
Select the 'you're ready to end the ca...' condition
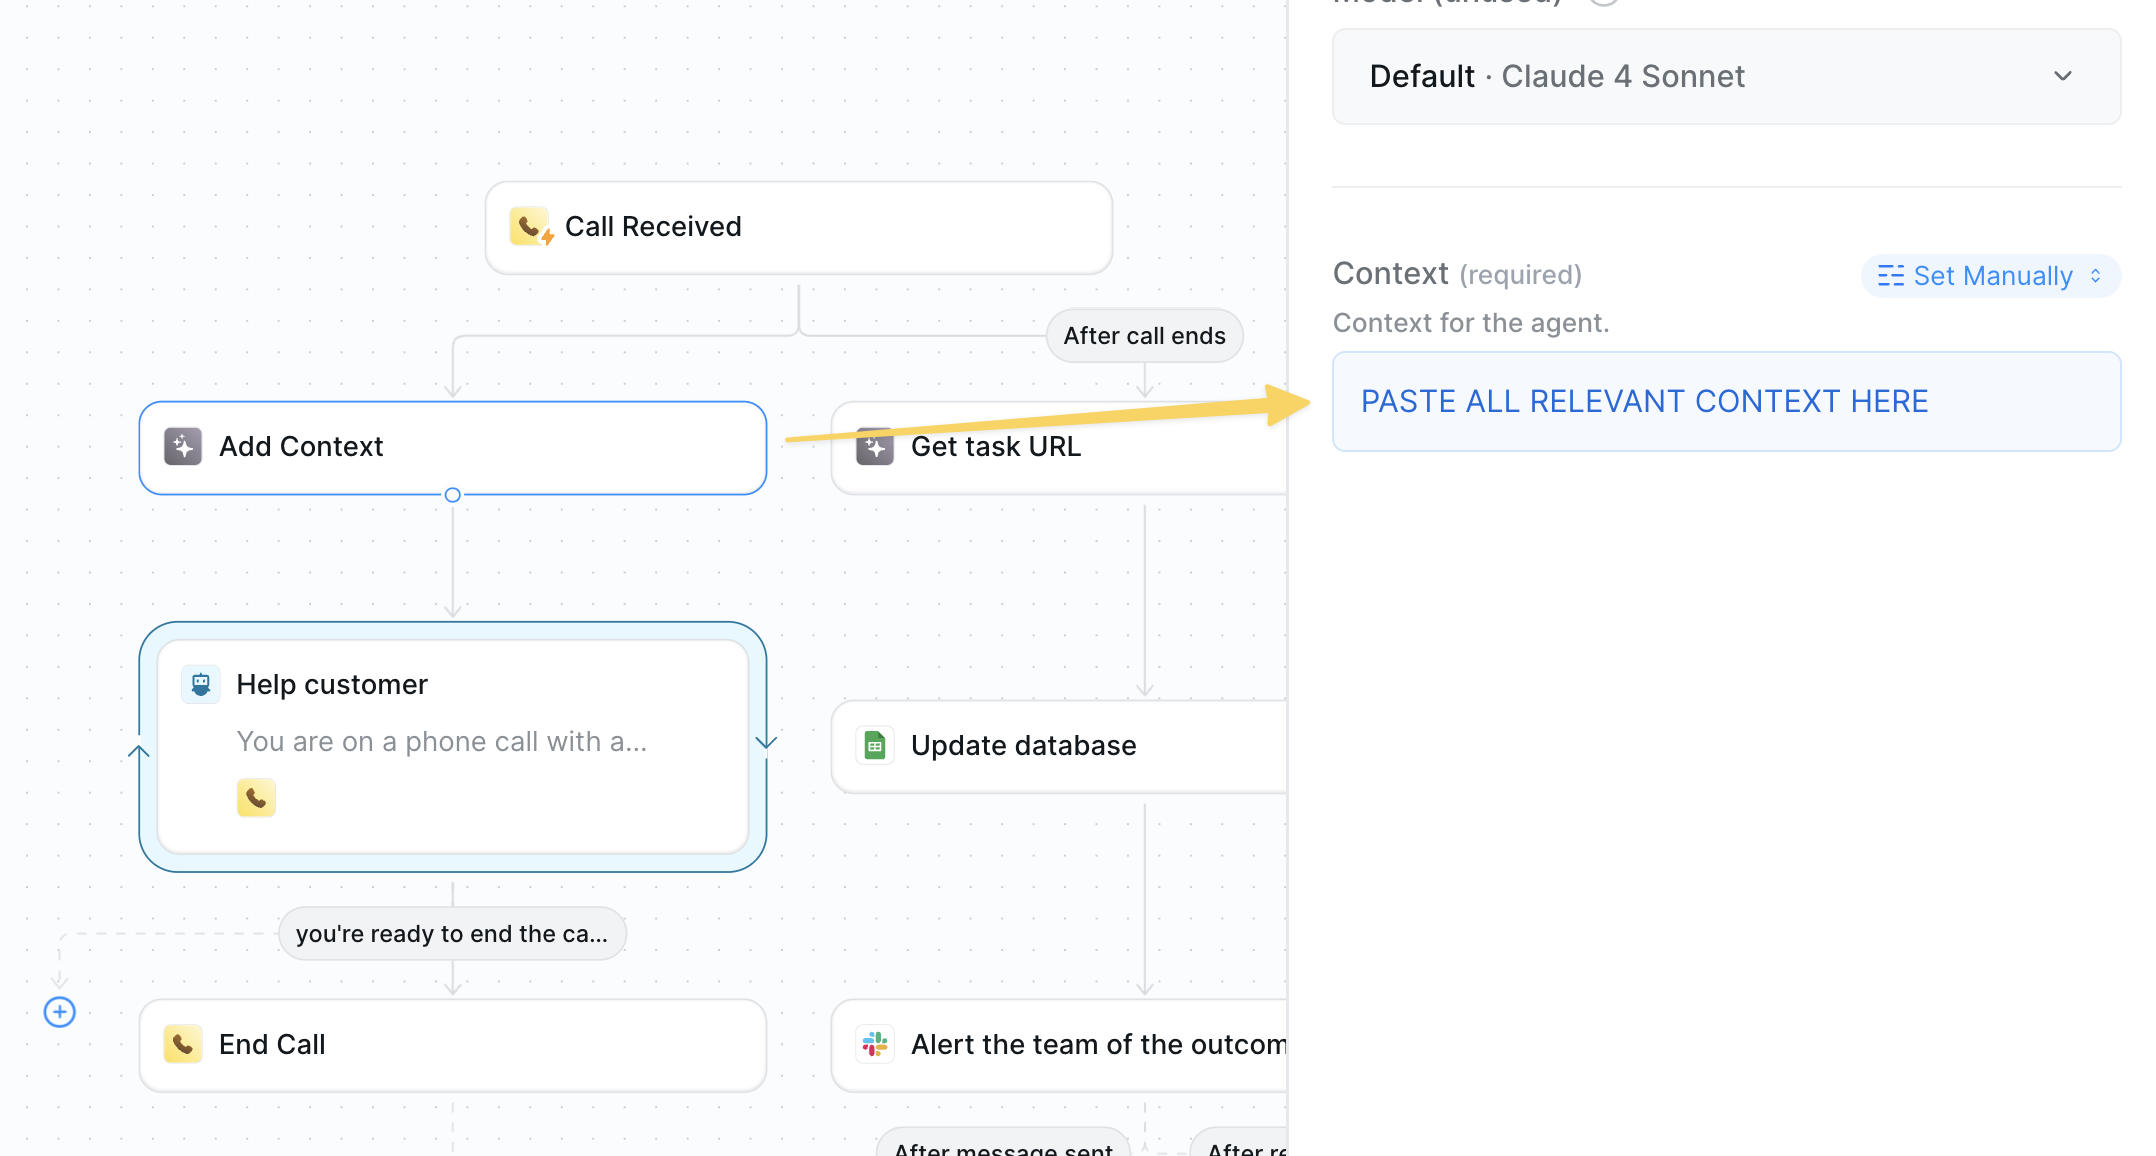click(452, 934)
